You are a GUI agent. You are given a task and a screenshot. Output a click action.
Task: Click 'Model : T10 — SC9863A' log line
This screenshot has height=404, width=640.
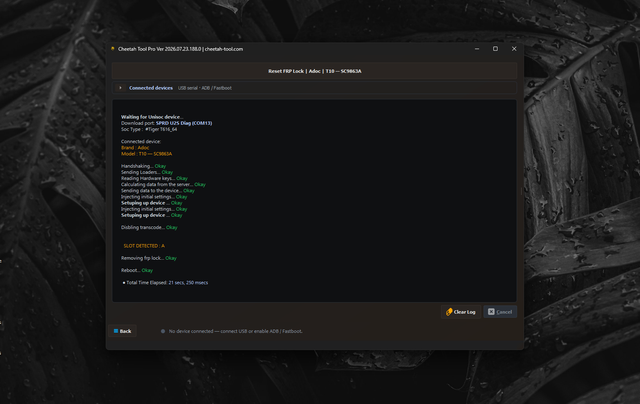[x=147, y=153]
